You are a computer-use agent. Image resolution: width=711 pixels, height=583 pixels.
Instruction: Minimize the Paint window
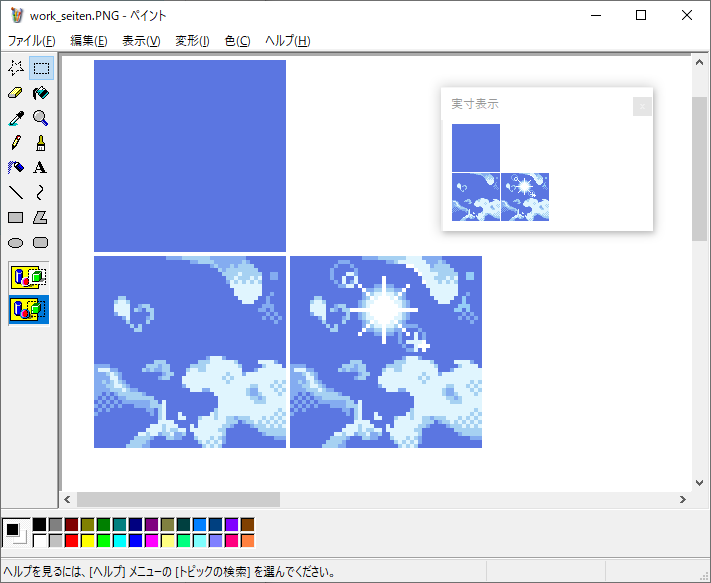click(x=596, y=15)
